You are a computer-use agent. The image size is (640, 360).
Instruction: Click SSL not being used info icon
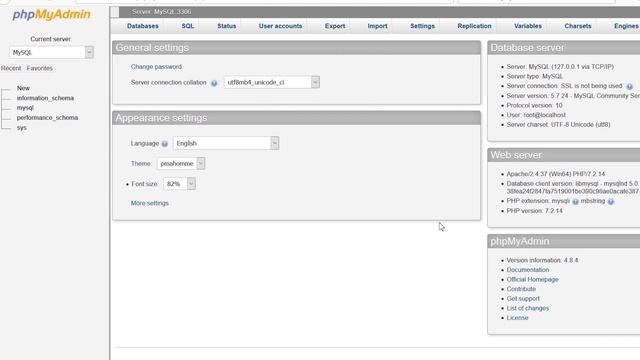(629, 87)
